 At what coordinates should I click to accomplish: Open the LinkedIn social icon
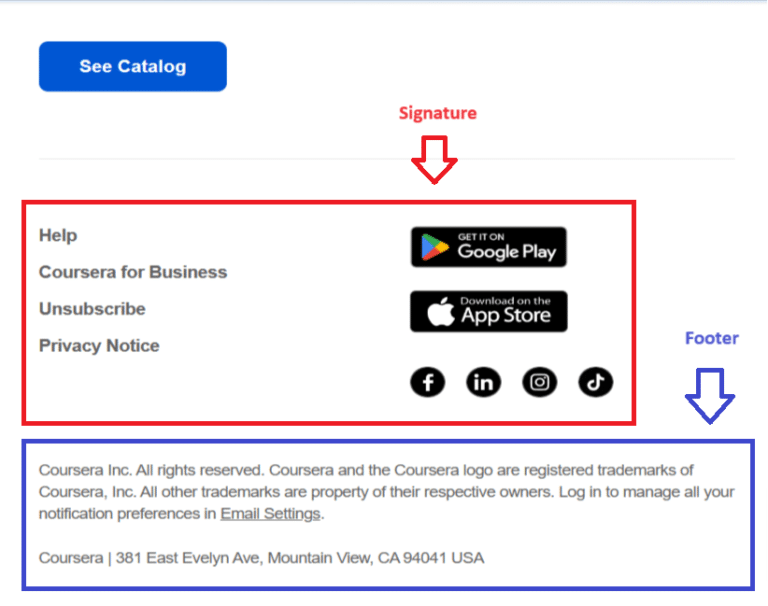pos(483,382)
